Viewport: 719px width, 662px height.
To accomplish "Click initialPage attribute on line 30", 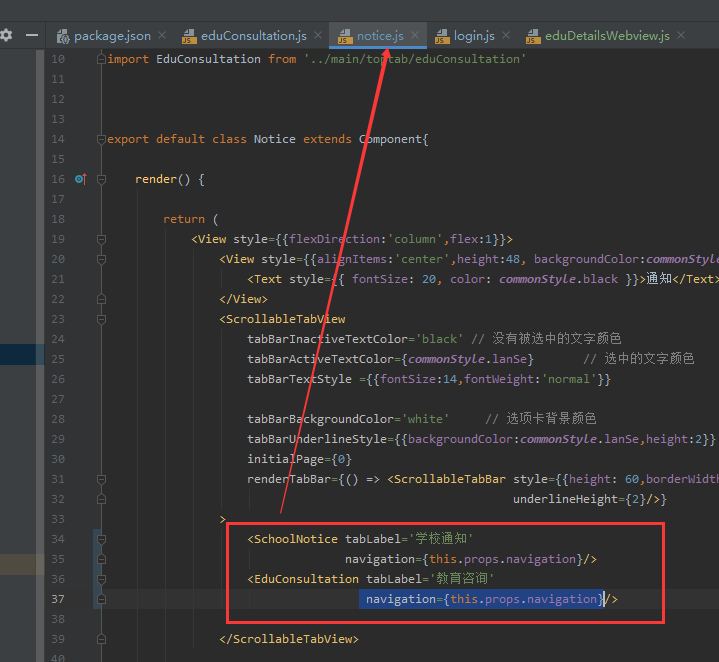I will point(286,459).
